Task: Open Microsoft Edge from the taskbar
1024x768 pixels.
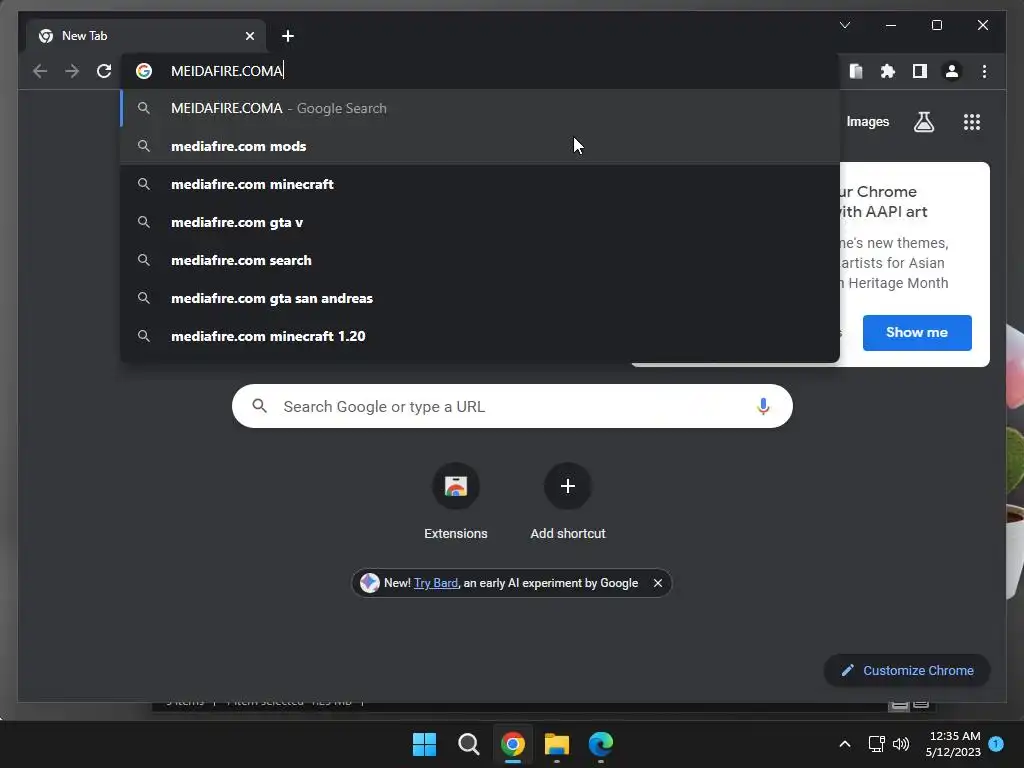Action: tap(601, 744)
